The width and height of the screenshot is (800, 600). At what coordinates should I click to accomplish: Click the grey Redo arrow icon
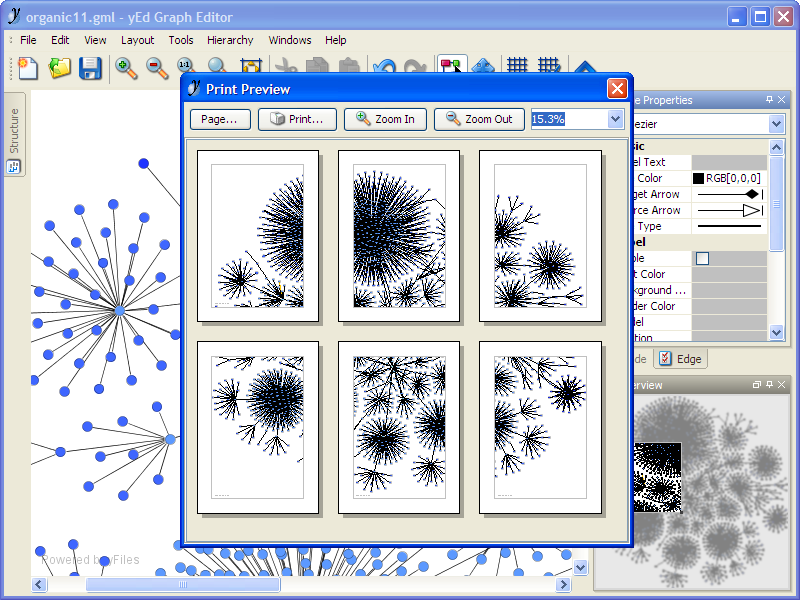(415, 67)
